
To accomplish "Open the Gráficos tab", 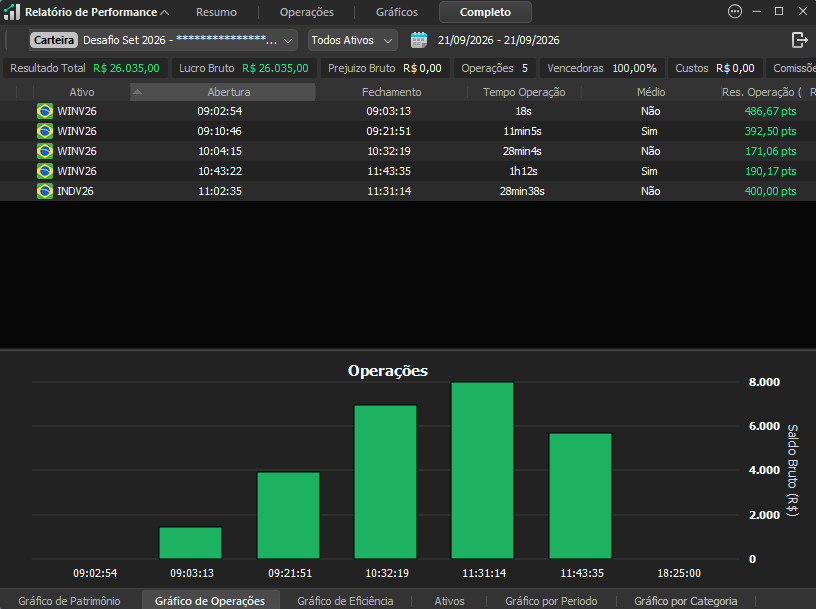I will tap(397, 12).
